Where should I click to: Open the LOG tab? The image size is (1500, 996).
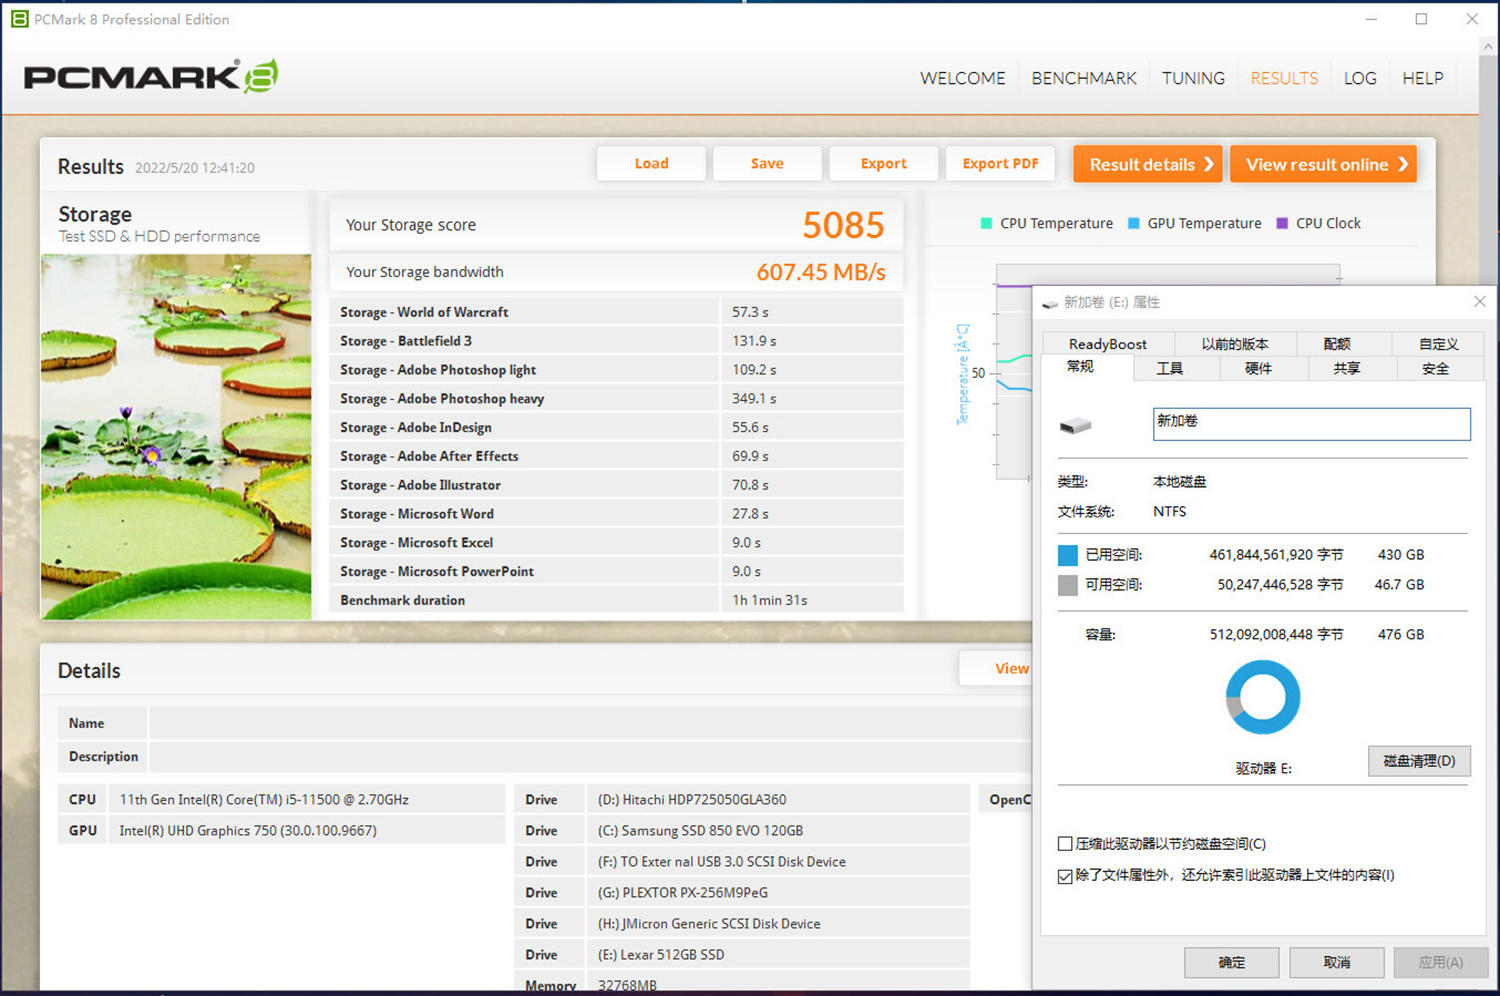click(1360, 78)
